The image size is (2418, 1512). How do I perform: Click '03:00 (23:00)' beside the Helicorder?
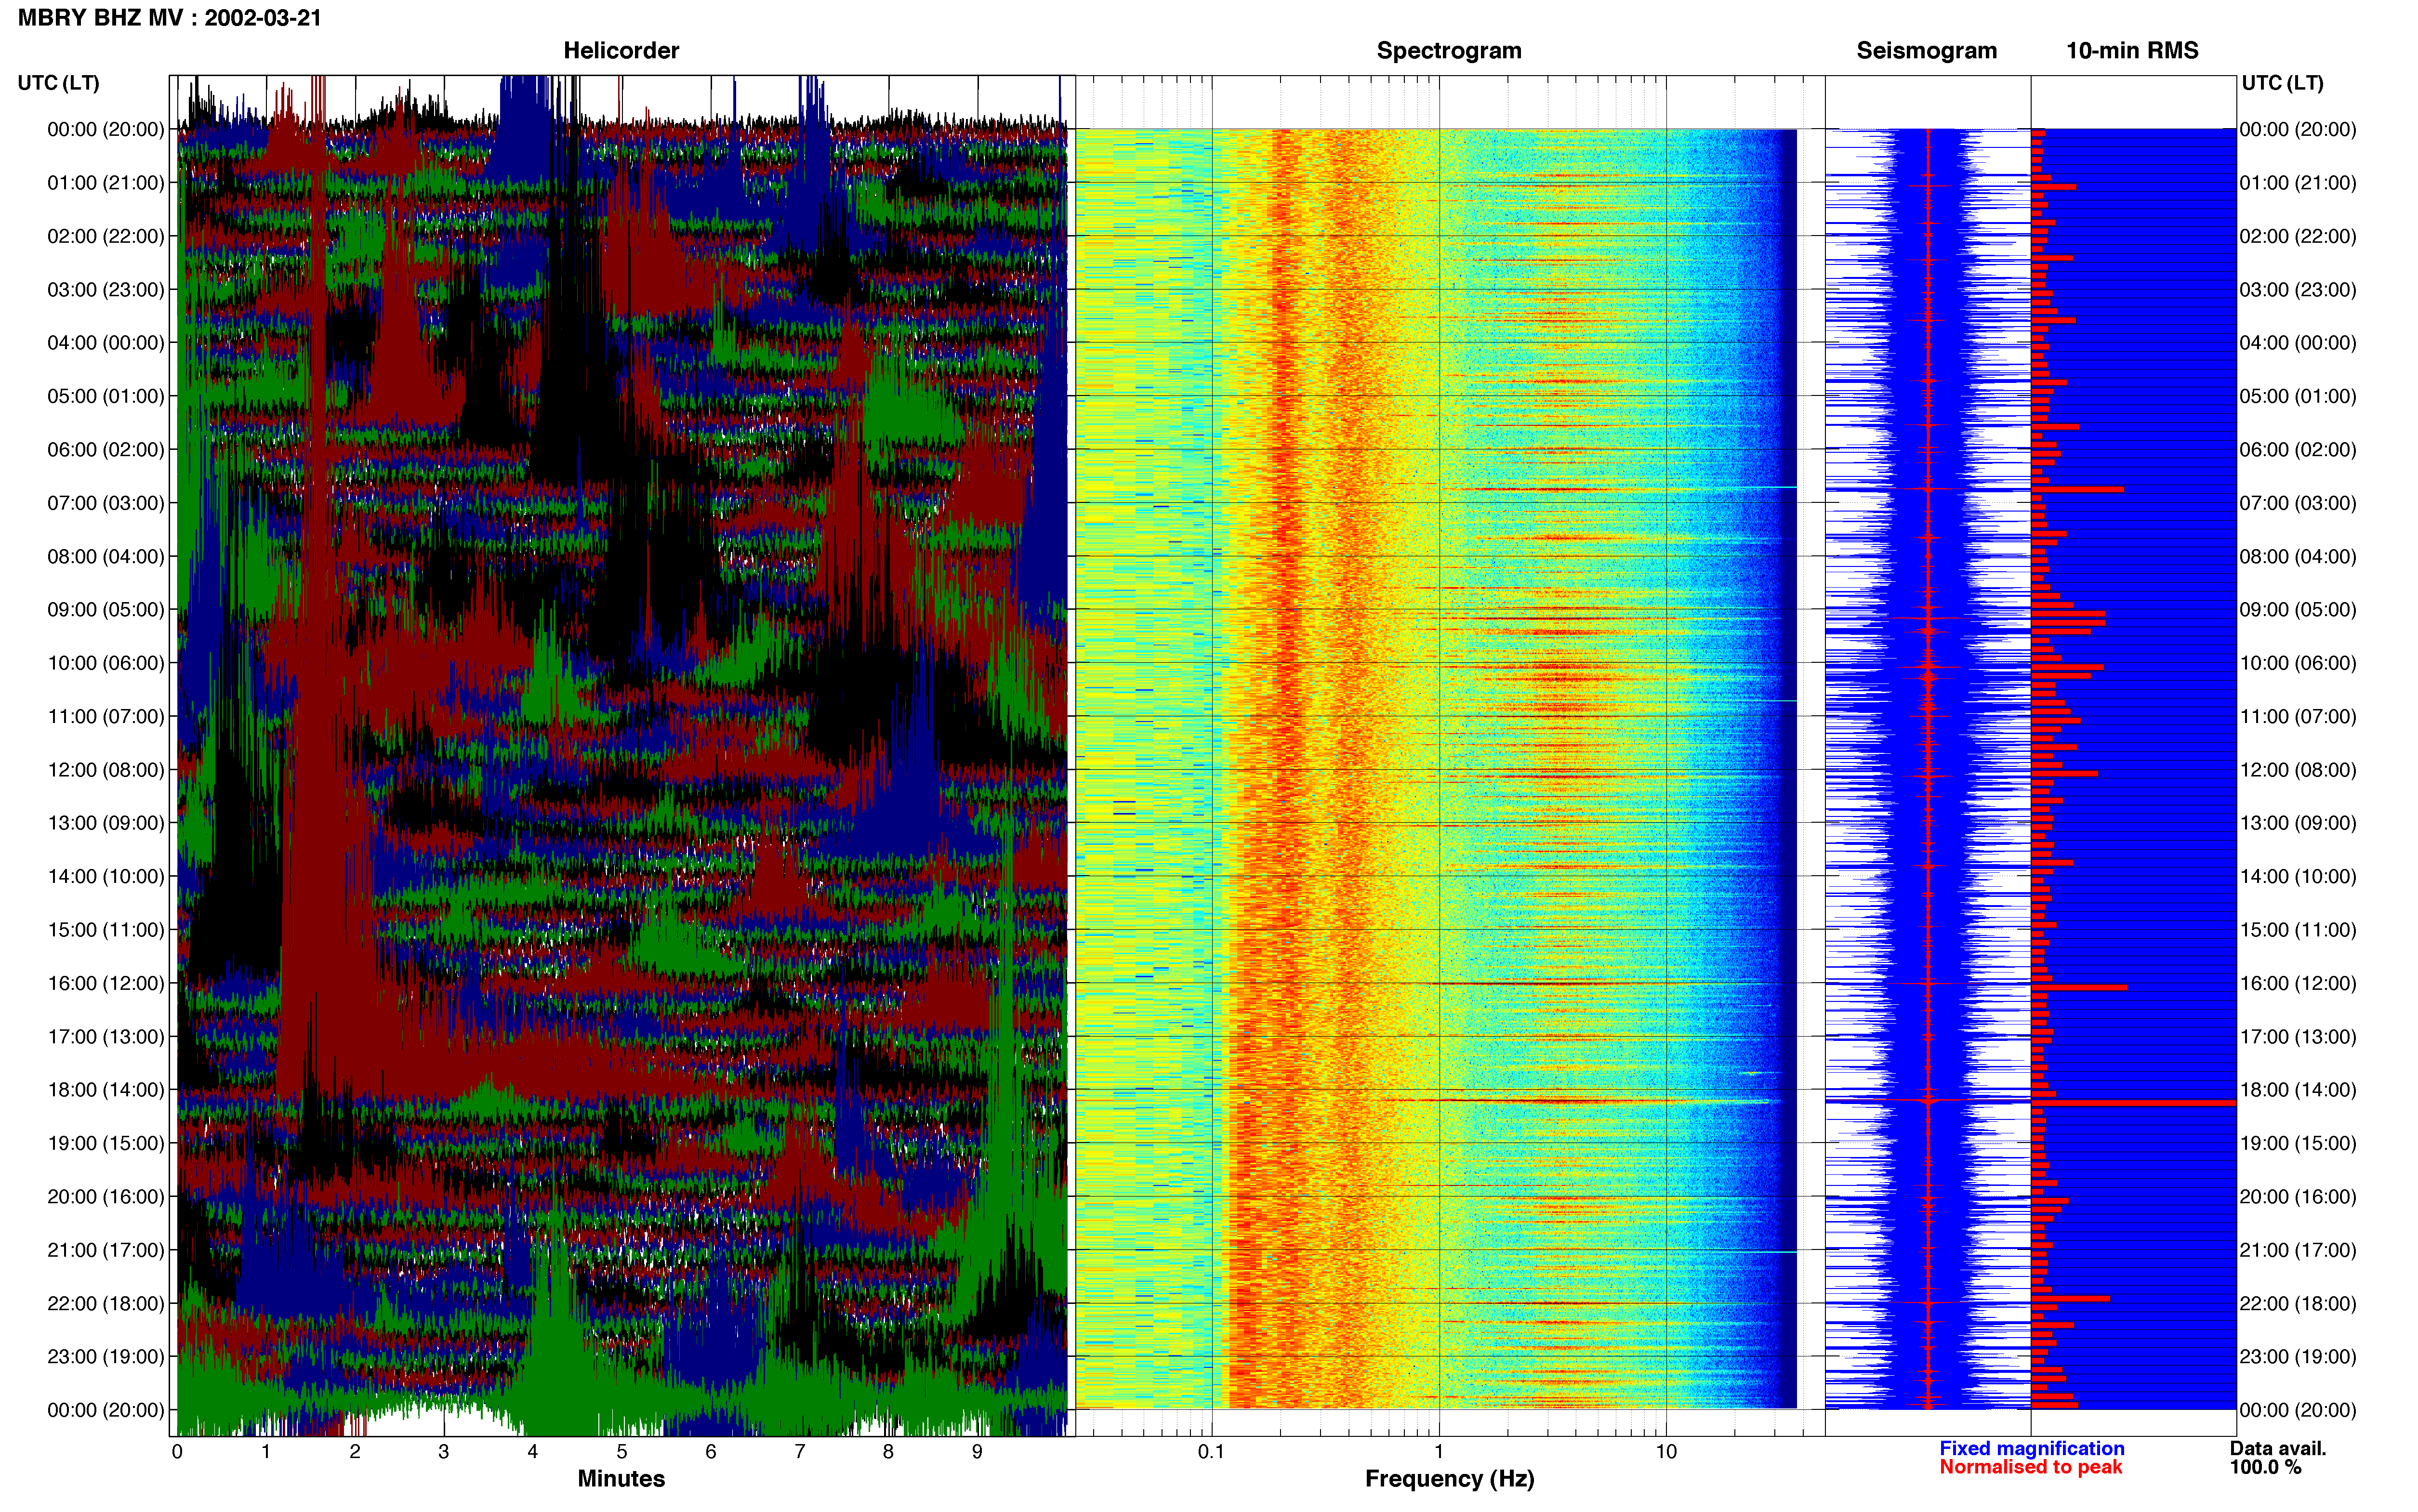[x=106, y=290]
